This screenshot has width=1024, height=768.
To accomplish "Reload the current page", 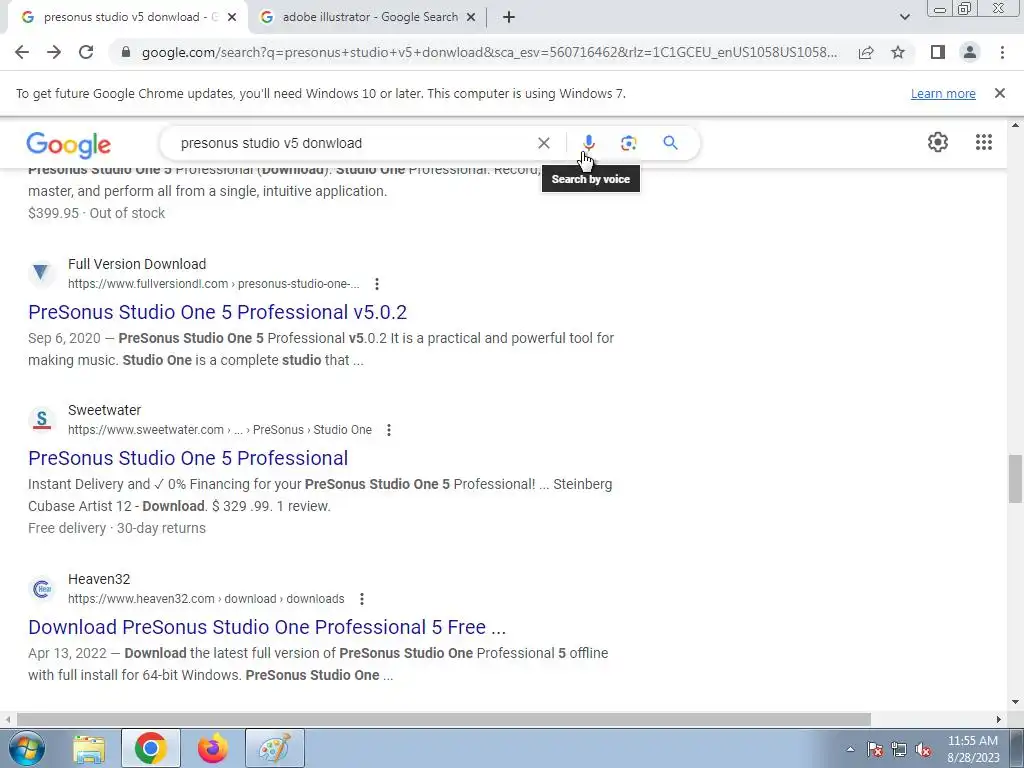I will click(x=86, y=52).
